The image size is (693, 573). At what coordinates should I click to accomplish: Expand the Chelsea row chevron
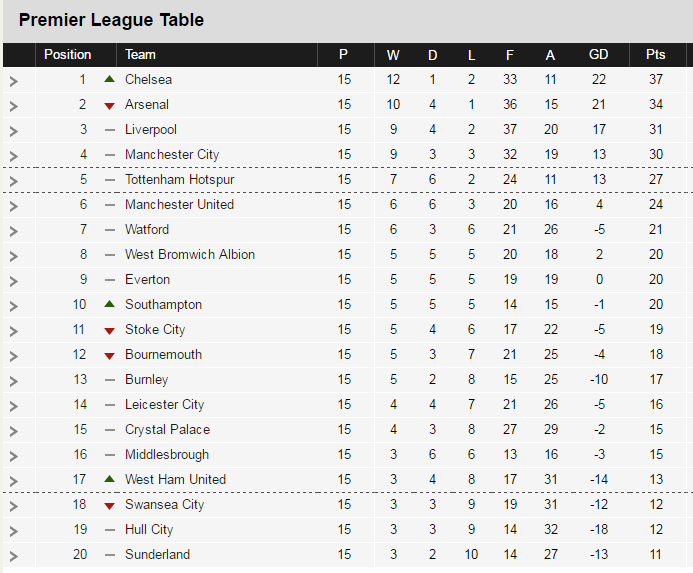click(13, 81)
